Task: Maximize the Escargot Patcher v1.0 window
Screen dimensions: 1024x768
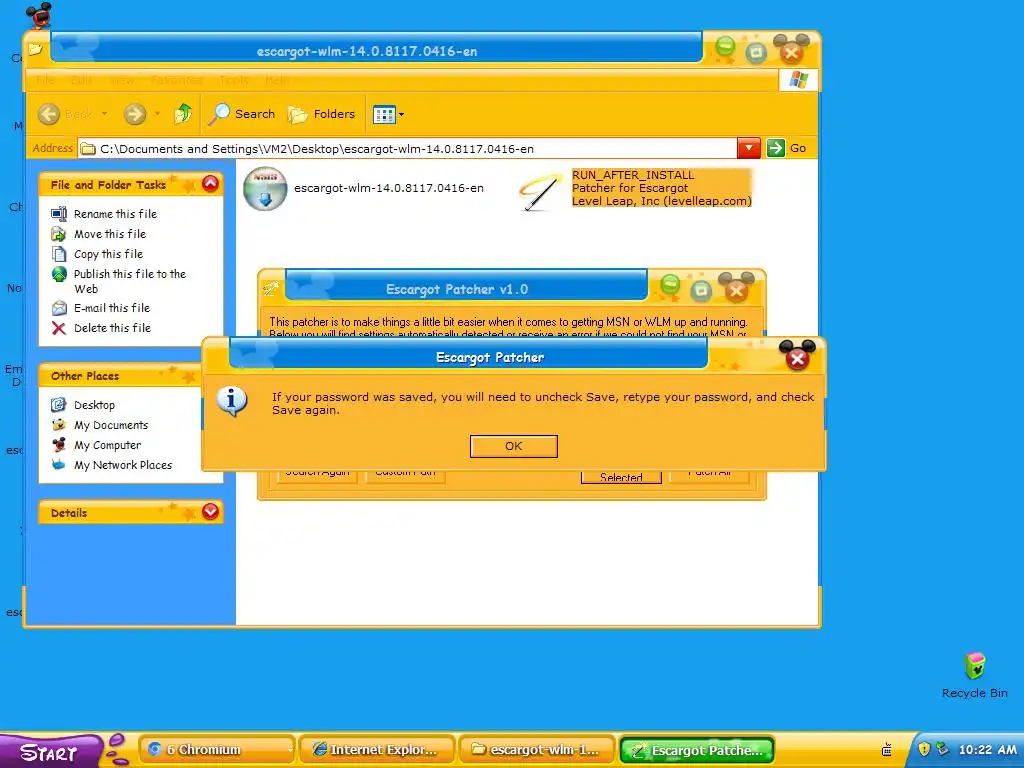Action: point(701,290)
